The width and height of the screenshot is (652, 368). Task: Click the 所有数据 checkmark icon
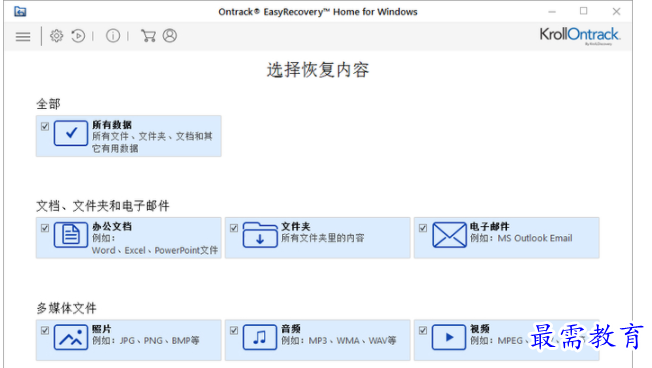click(71, 133)
